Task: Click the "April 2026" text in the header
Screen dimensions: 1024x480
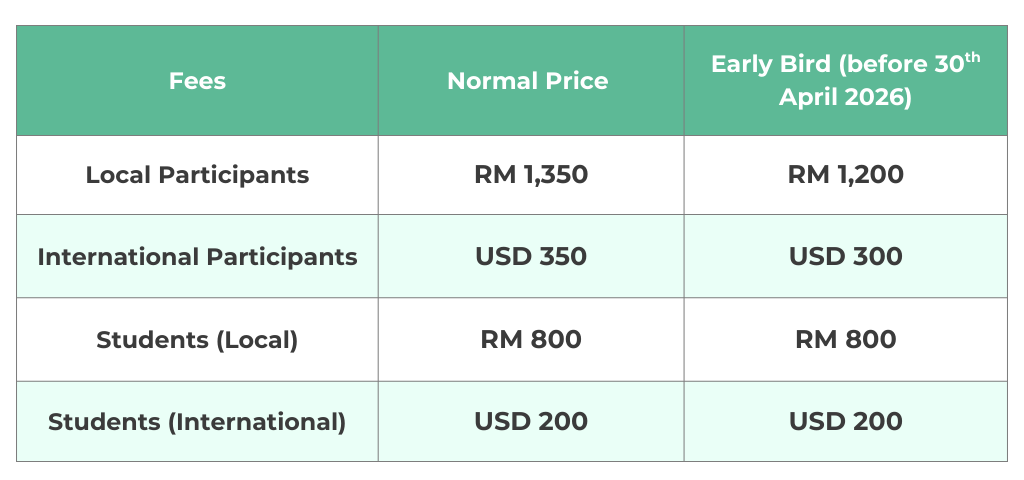Action: [845, 98]
